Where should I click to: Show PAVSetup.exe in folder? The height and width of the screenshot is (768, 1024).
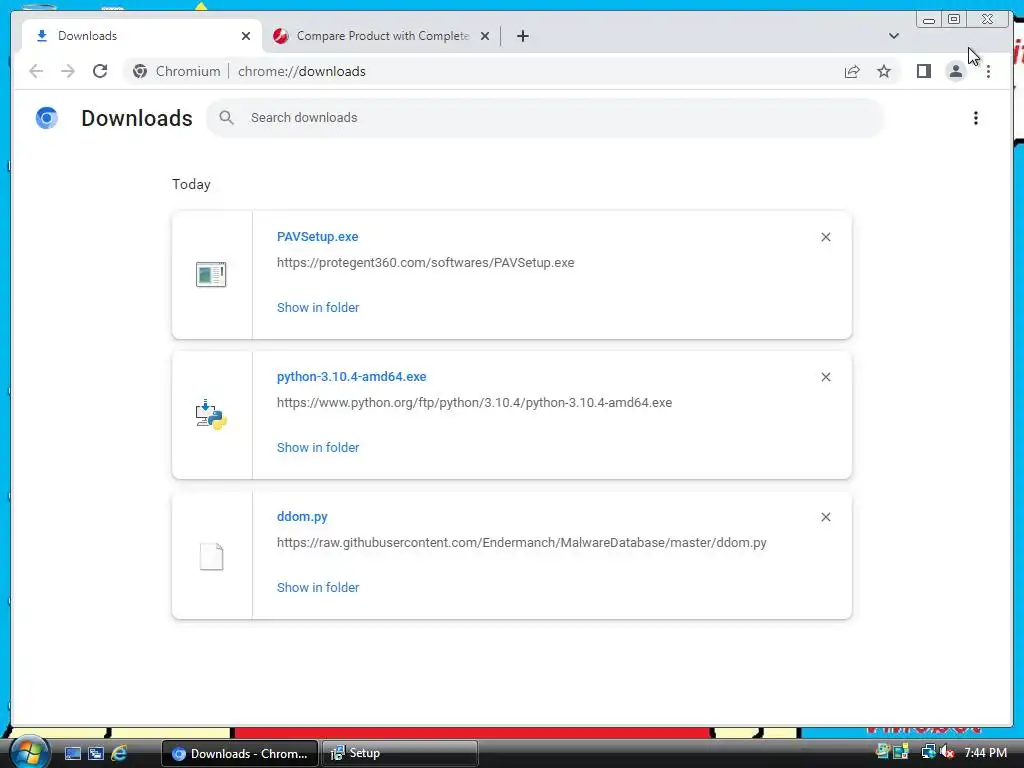(318, 308)
